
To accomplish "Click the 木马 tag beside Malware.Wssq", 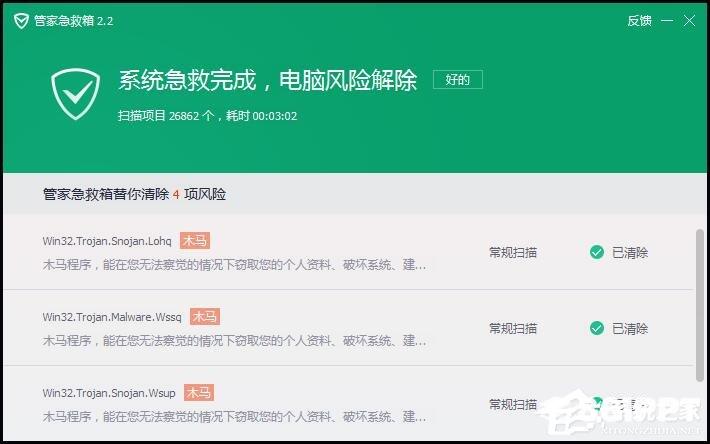I will click(205, 316).
